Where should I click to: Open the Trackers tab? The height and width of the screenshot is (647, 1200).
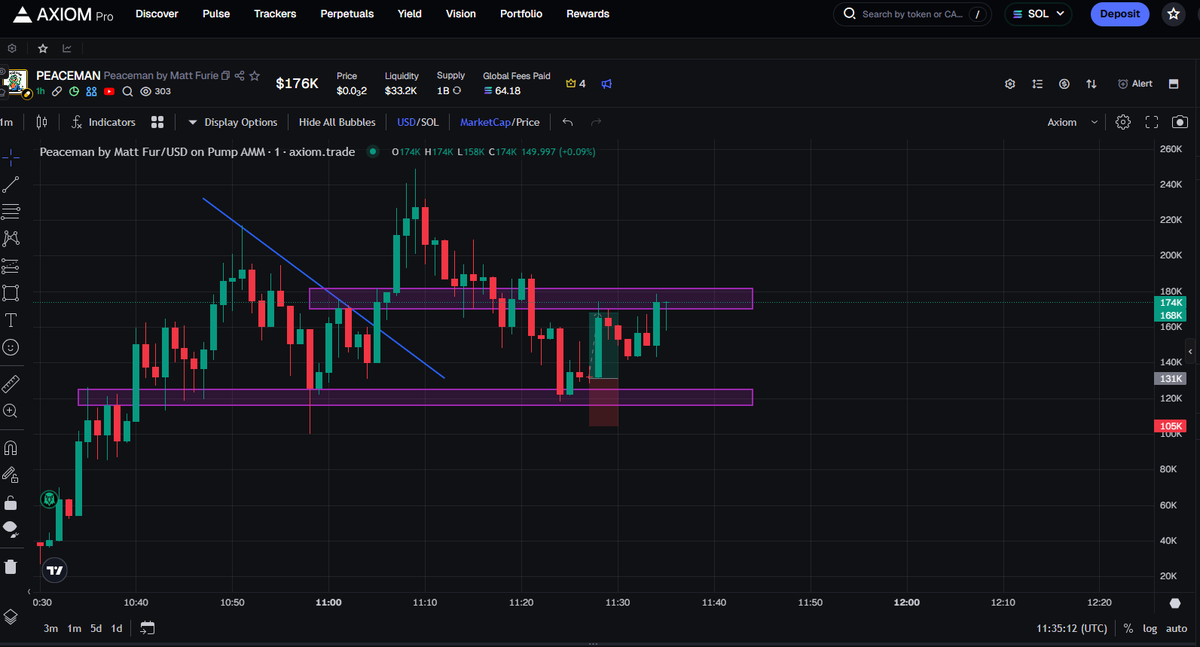coord(275,14)
